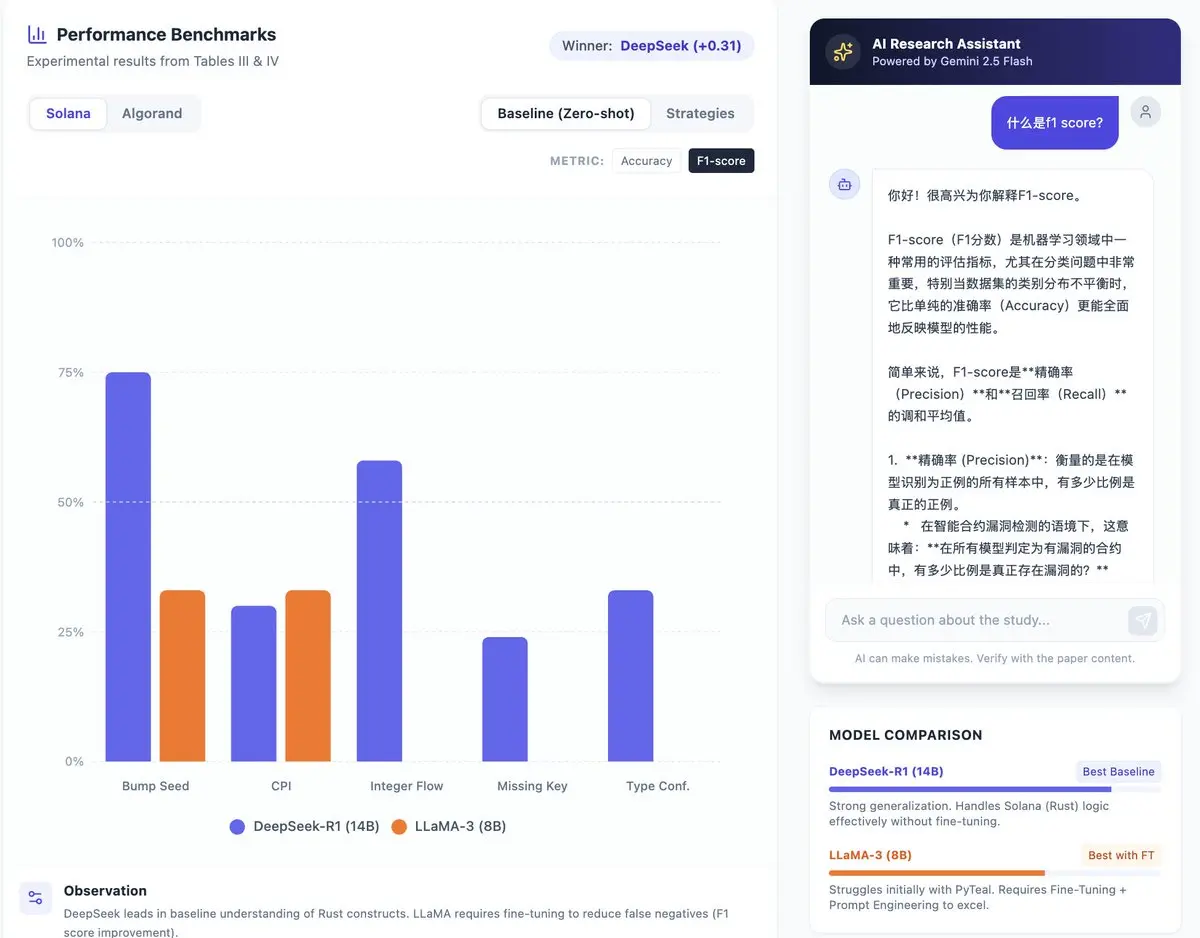1200x938 pixels.
Task: Click Powered by Gemini 2.5 Flash text
Action: (x=952, y=61)
